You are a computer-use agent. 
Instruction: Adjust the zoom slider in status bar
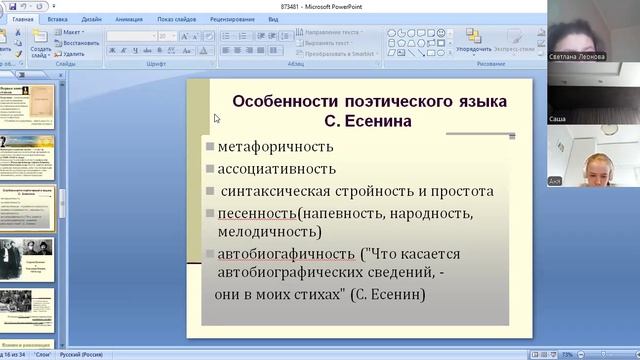click(604, 355)
